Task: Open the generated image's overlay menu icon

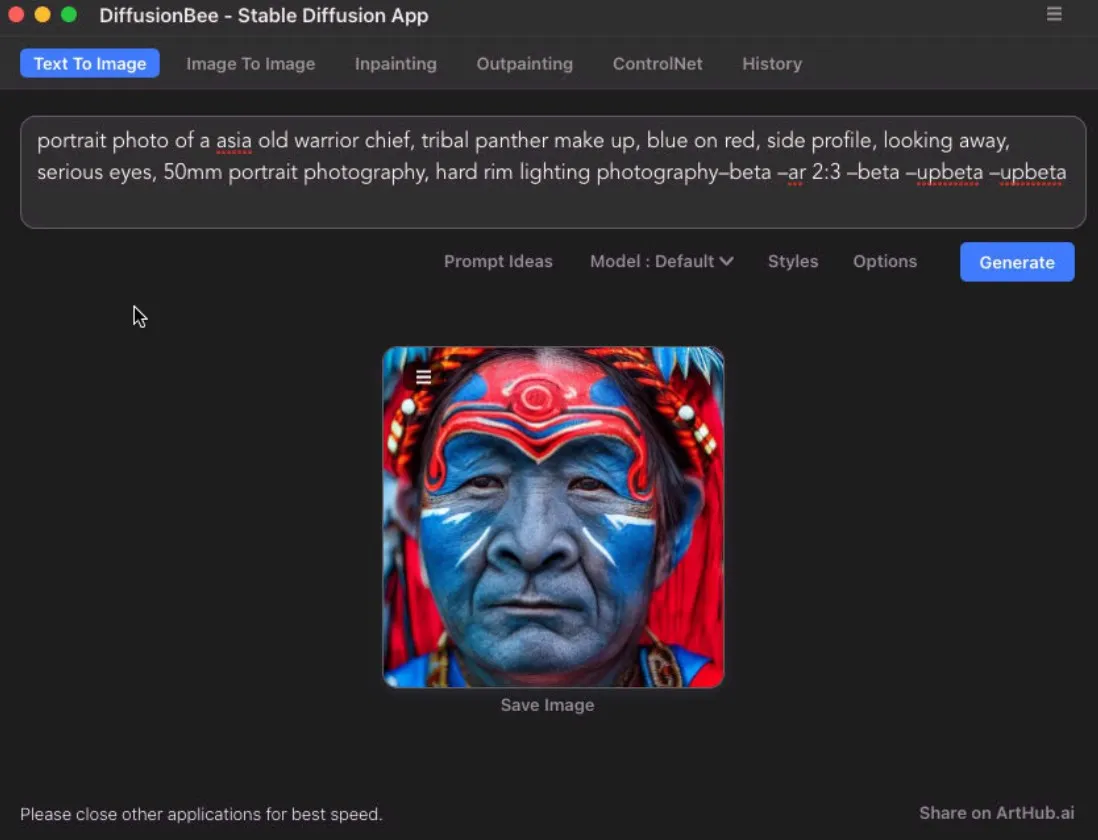Action: 424,377
